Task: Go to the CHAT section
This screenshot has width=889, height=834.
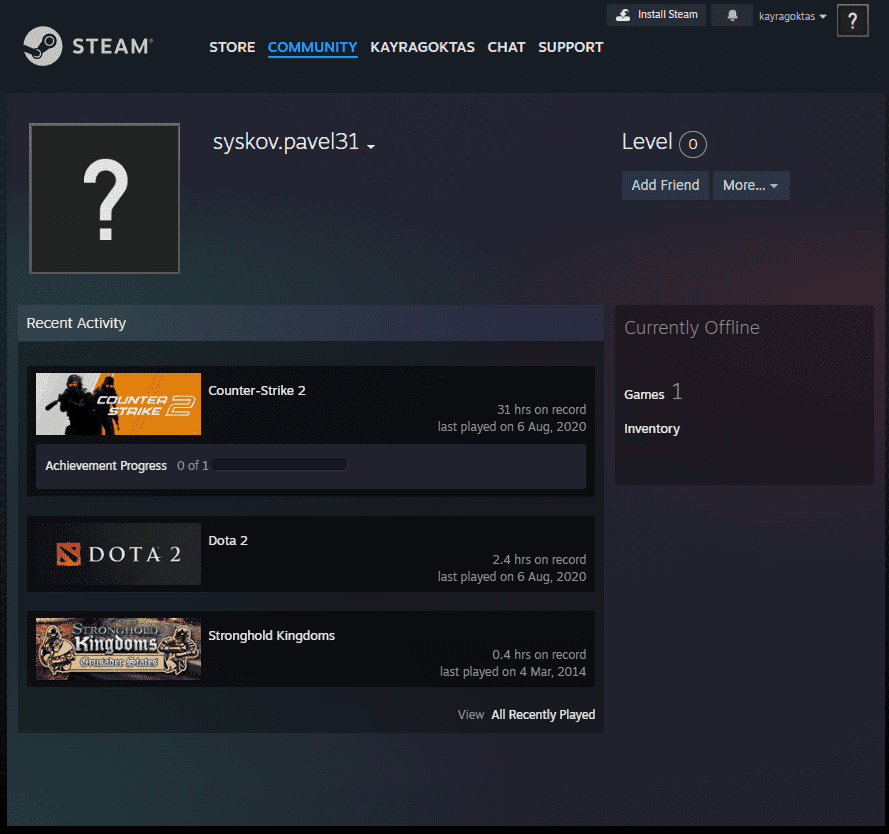Action: coord(506,47)
